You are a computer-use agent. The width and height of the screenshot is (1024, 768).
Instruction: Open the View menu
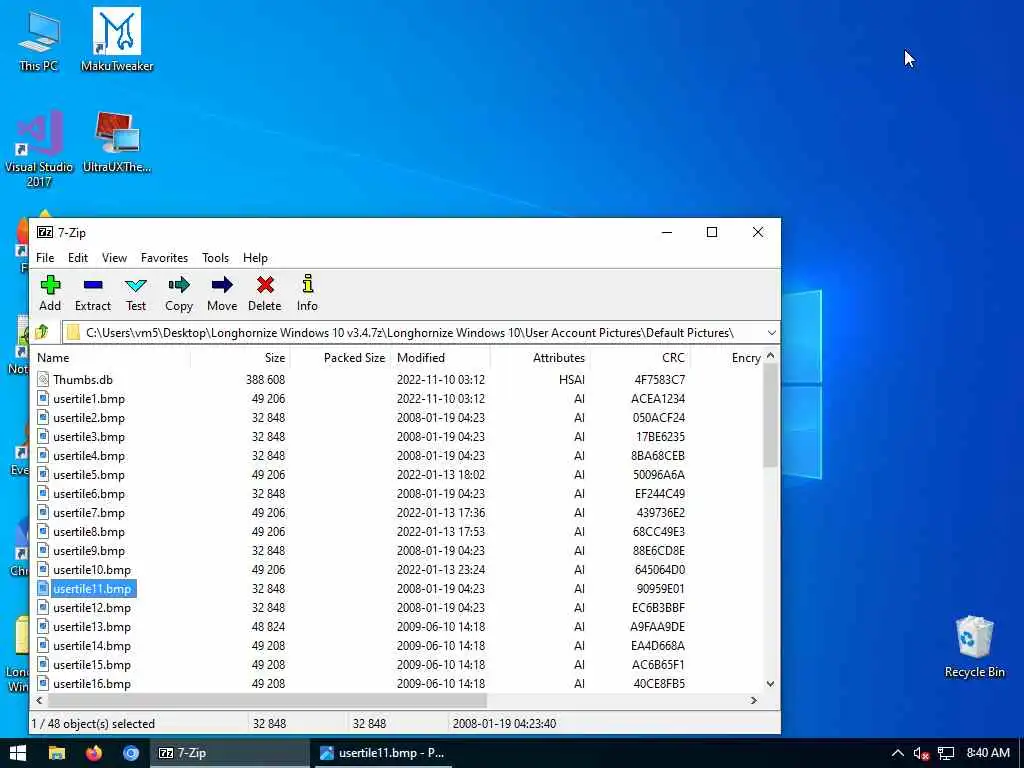point(114,258)
